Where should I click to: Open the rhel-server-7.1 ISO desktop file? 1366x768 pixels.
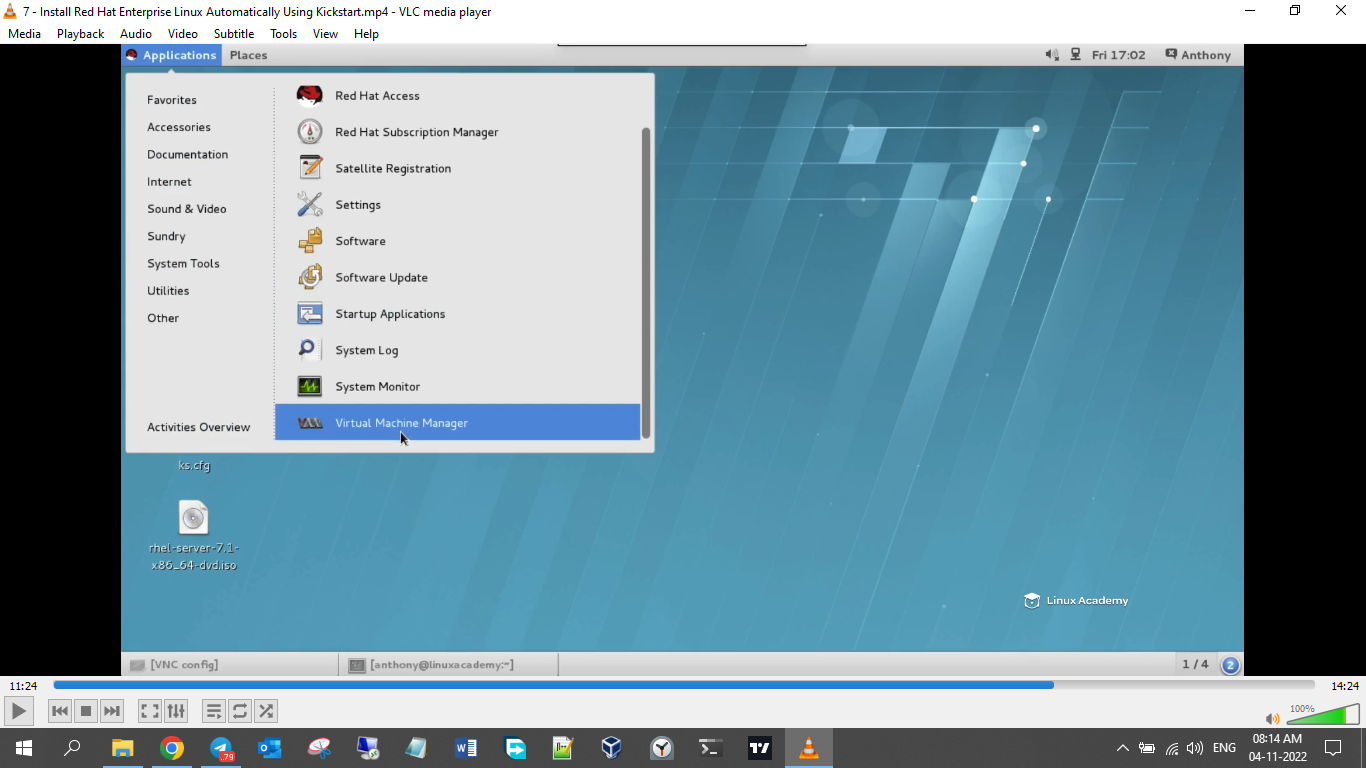click(193, 536)
